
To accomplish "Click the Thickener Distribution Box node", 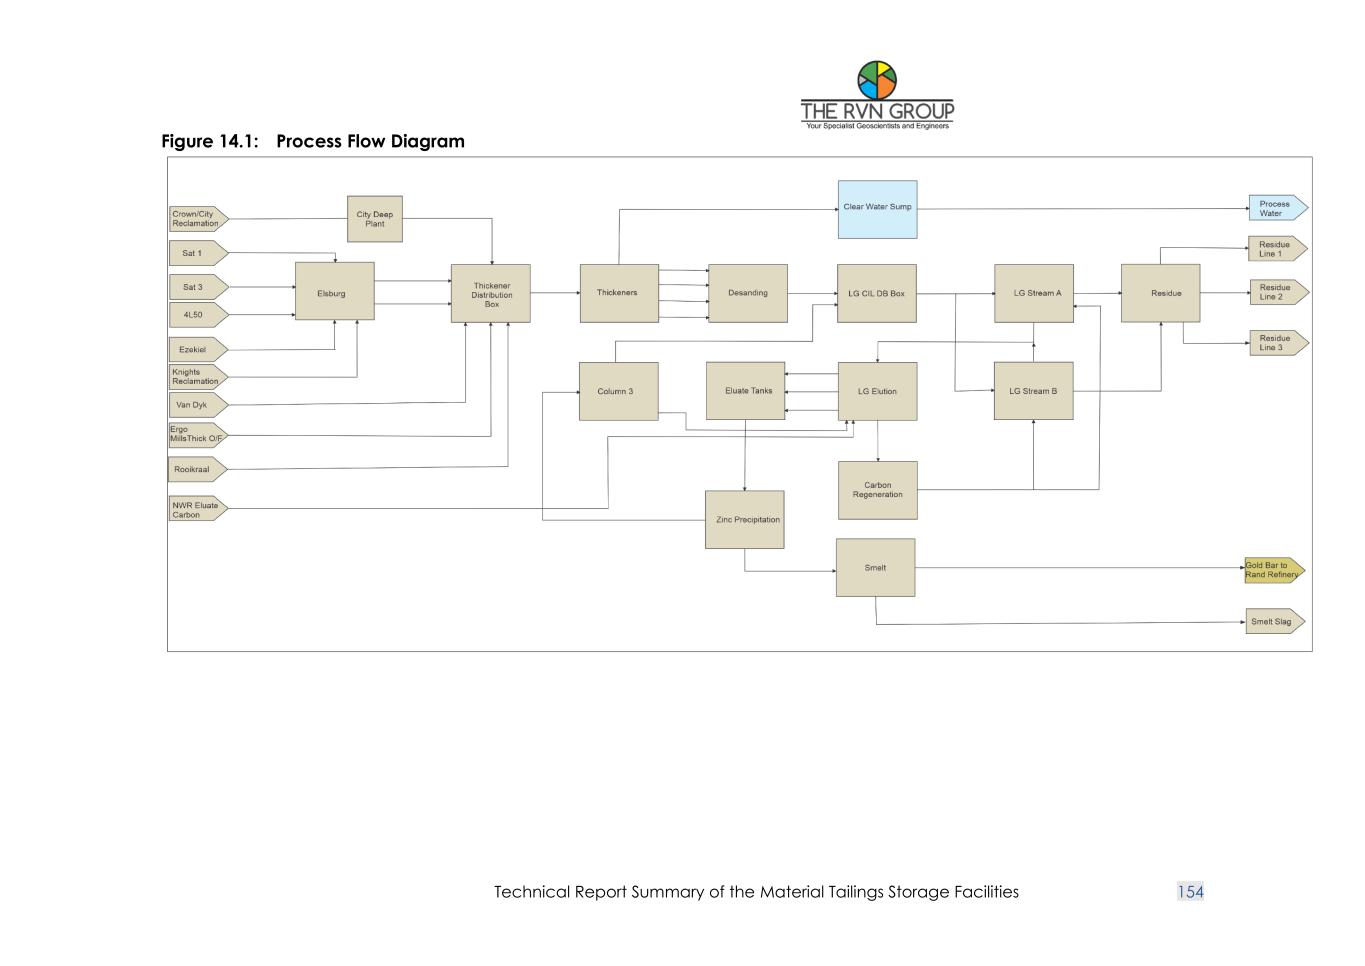I will coord(491,294).
